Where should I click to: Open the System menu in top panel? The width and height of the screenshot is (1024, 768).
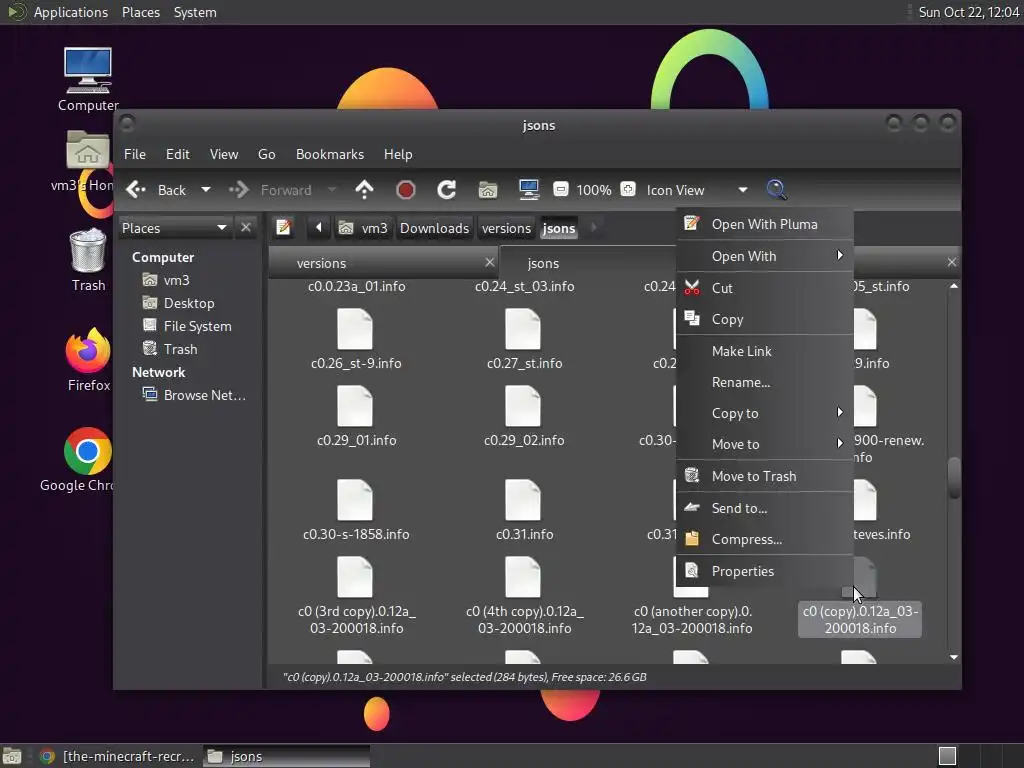[x=195, y=12]
